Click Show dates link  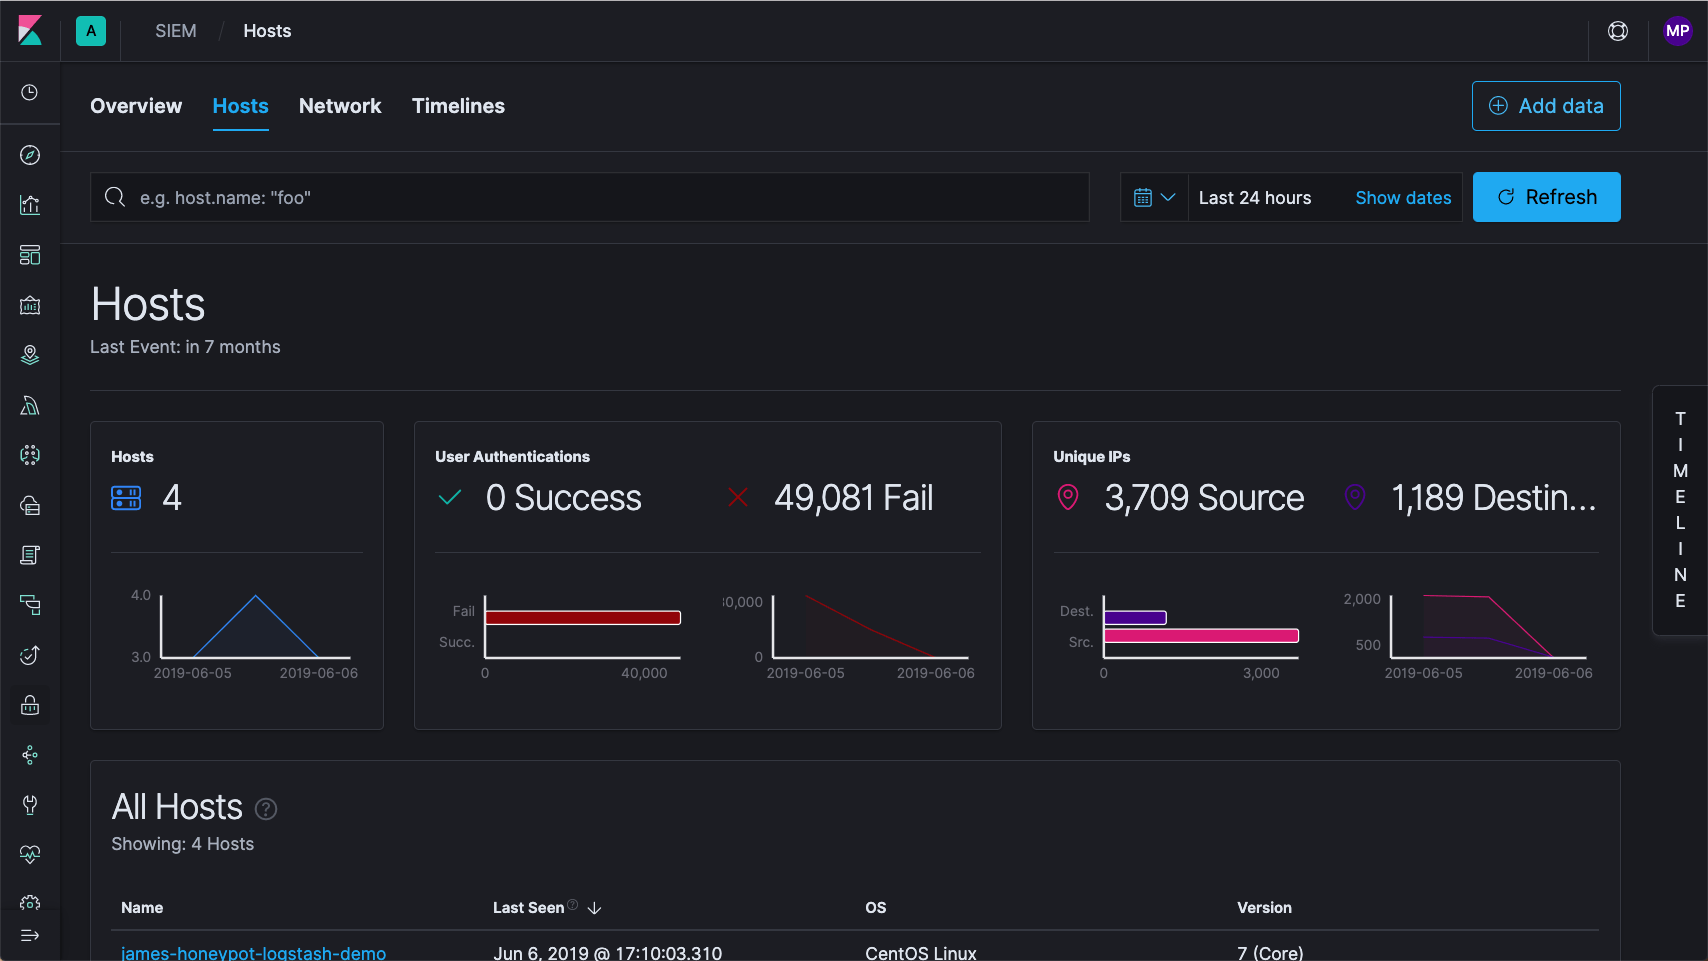click(1403, 198)
